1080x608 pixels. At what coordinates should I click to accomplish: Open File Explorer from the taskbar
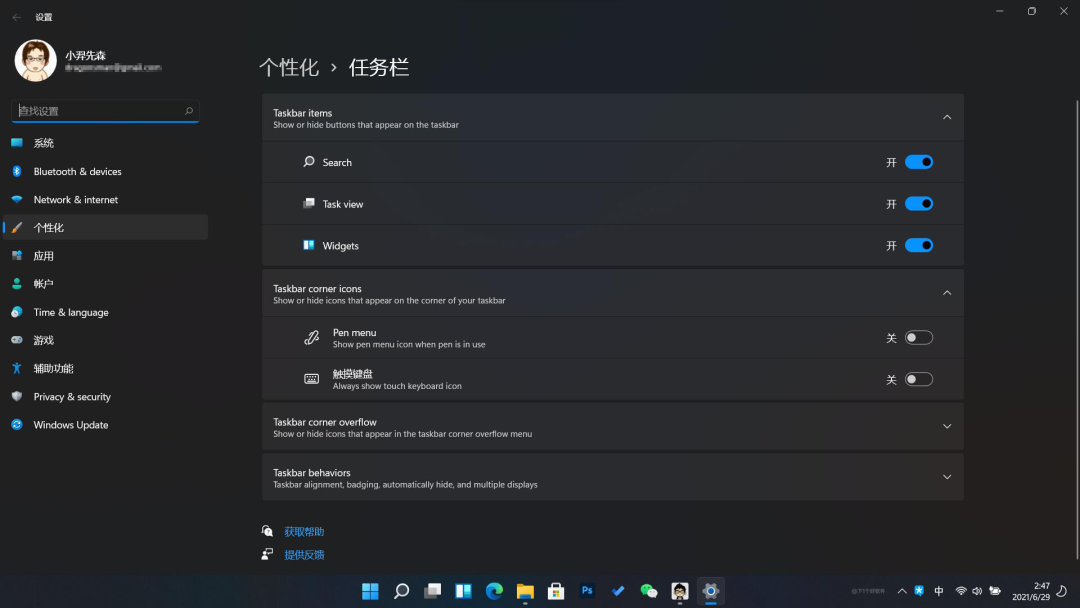(525, 591)
